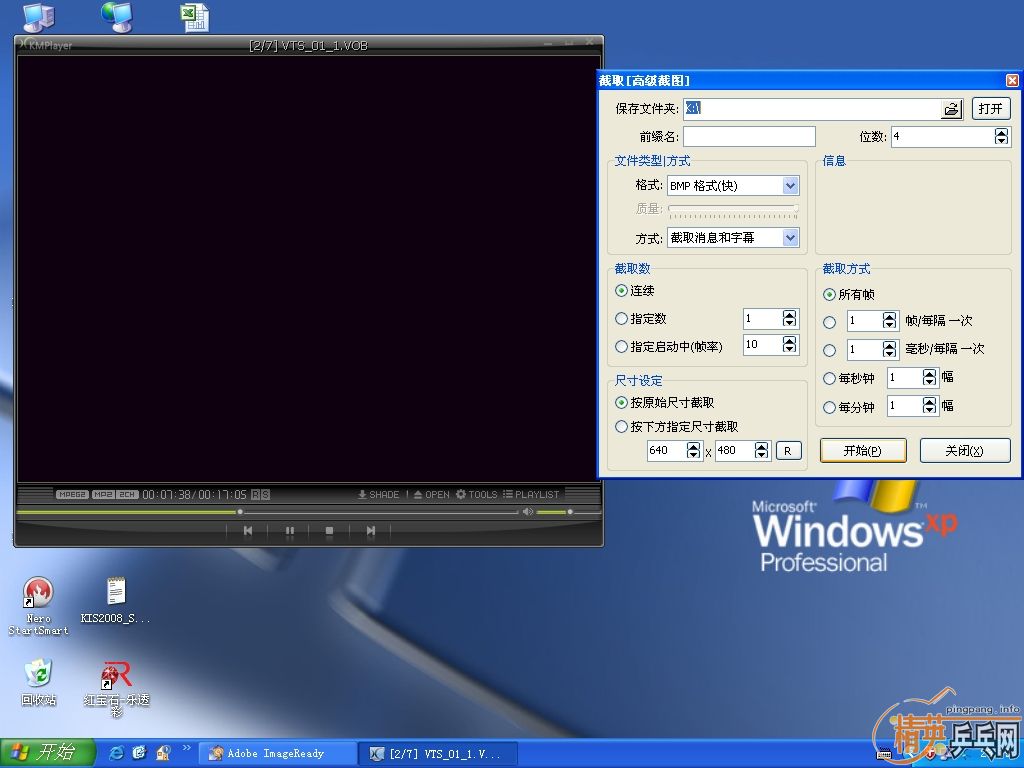
Task: Click the 关闭(X) close button
Action: pyautogui.click(x=965, y=451)
